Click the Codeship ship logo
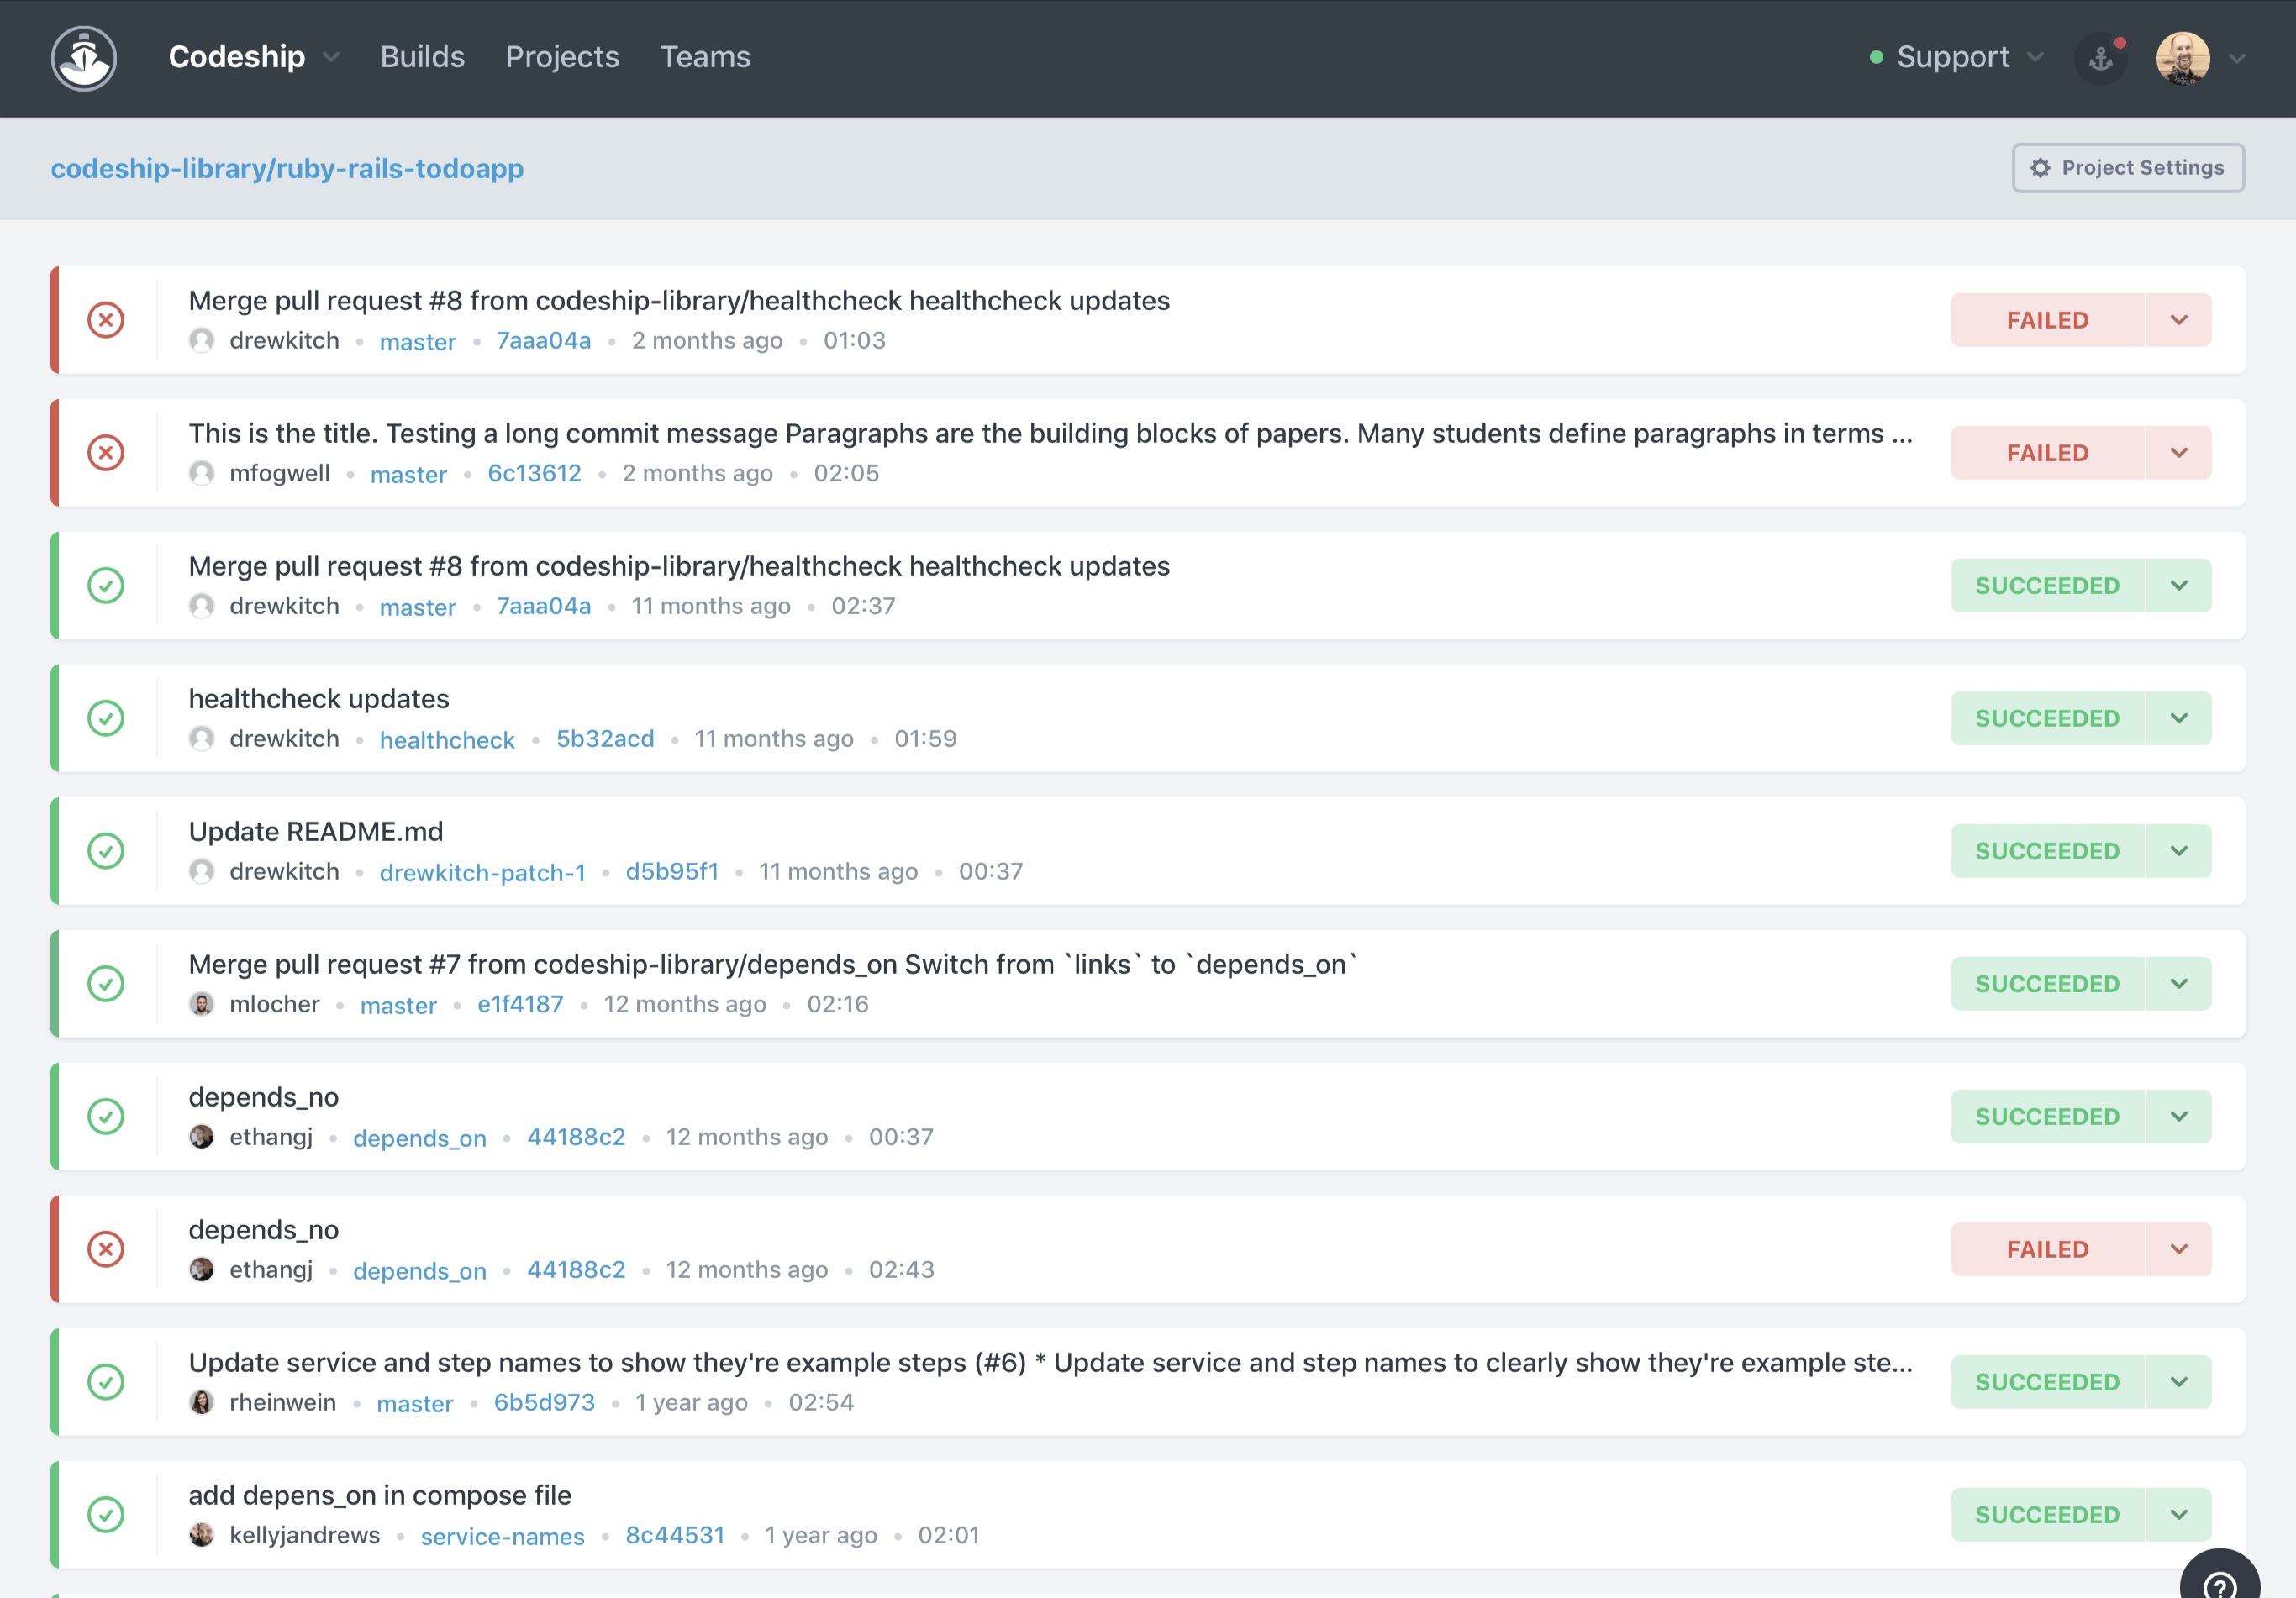2296x1598 pixels. click(x=84, y=58)
